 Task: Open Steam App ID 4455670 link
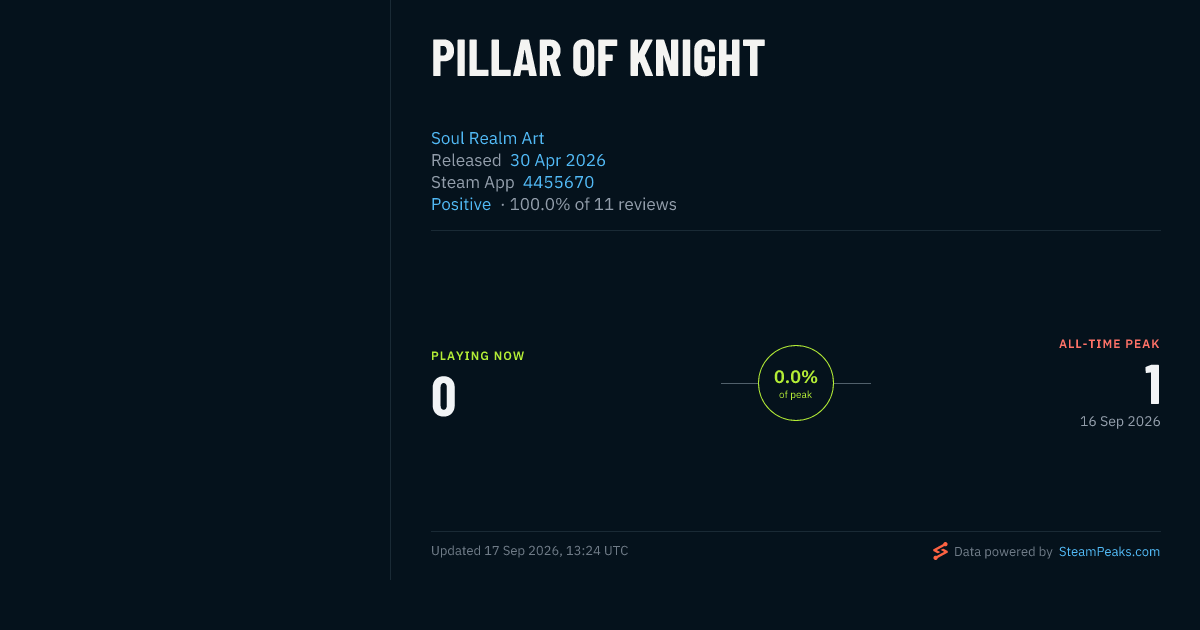pyautogui.click(x=558, y=182)
